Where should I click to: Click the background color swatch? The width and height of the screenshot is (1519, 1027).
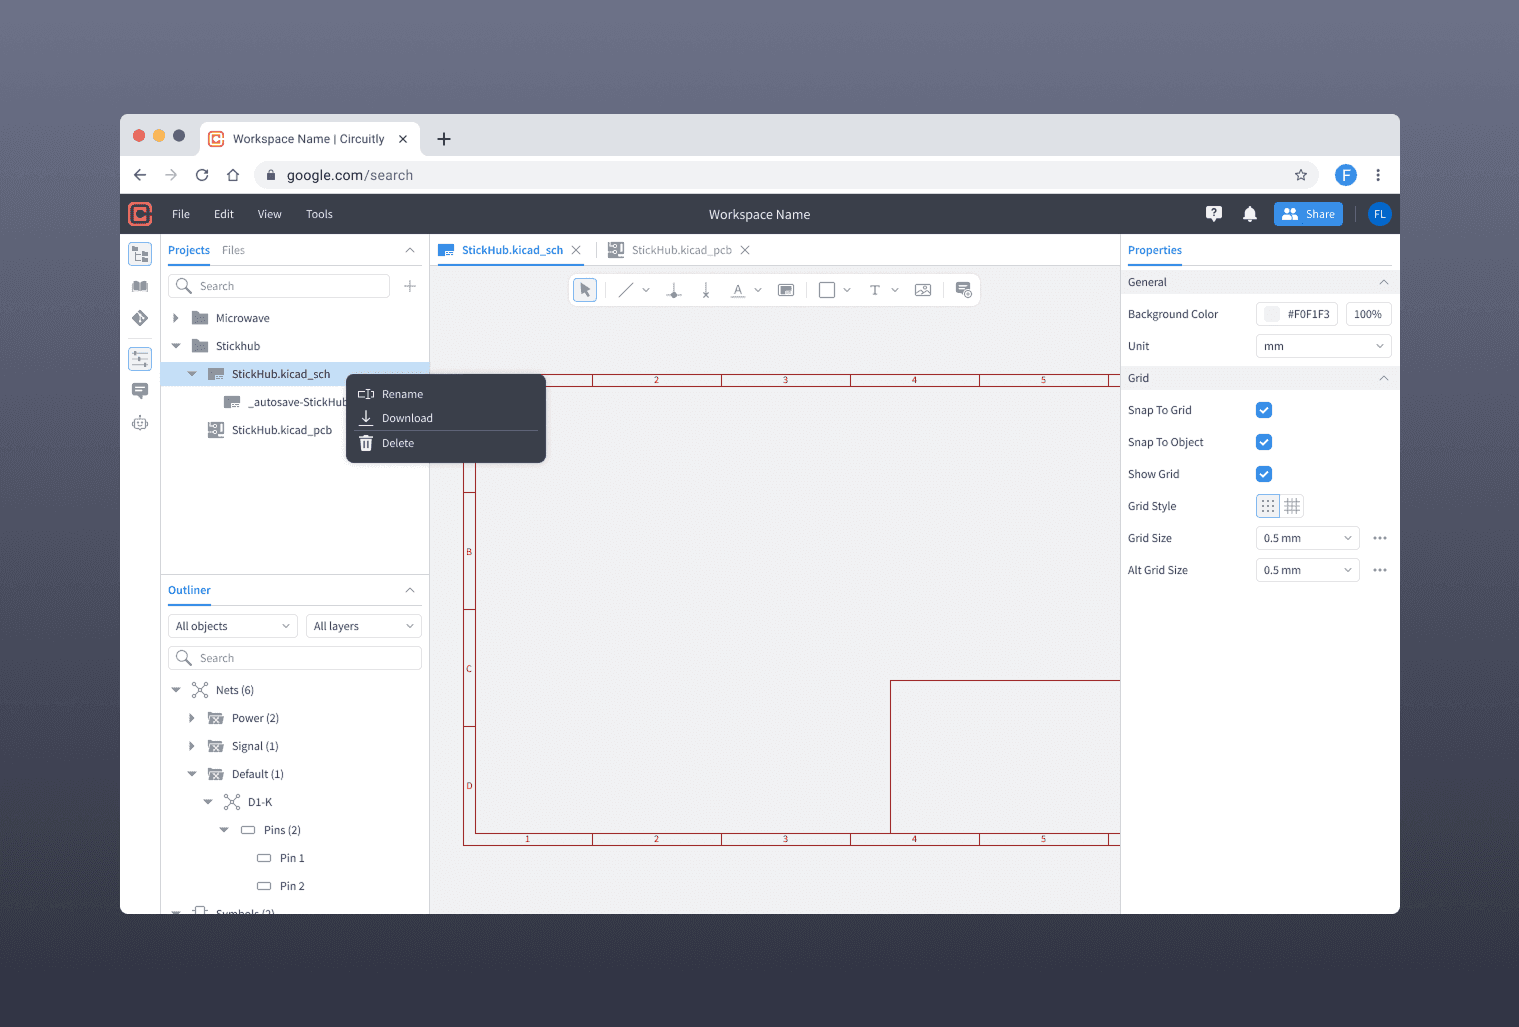pyautogui.click(x=1272, y=314)
